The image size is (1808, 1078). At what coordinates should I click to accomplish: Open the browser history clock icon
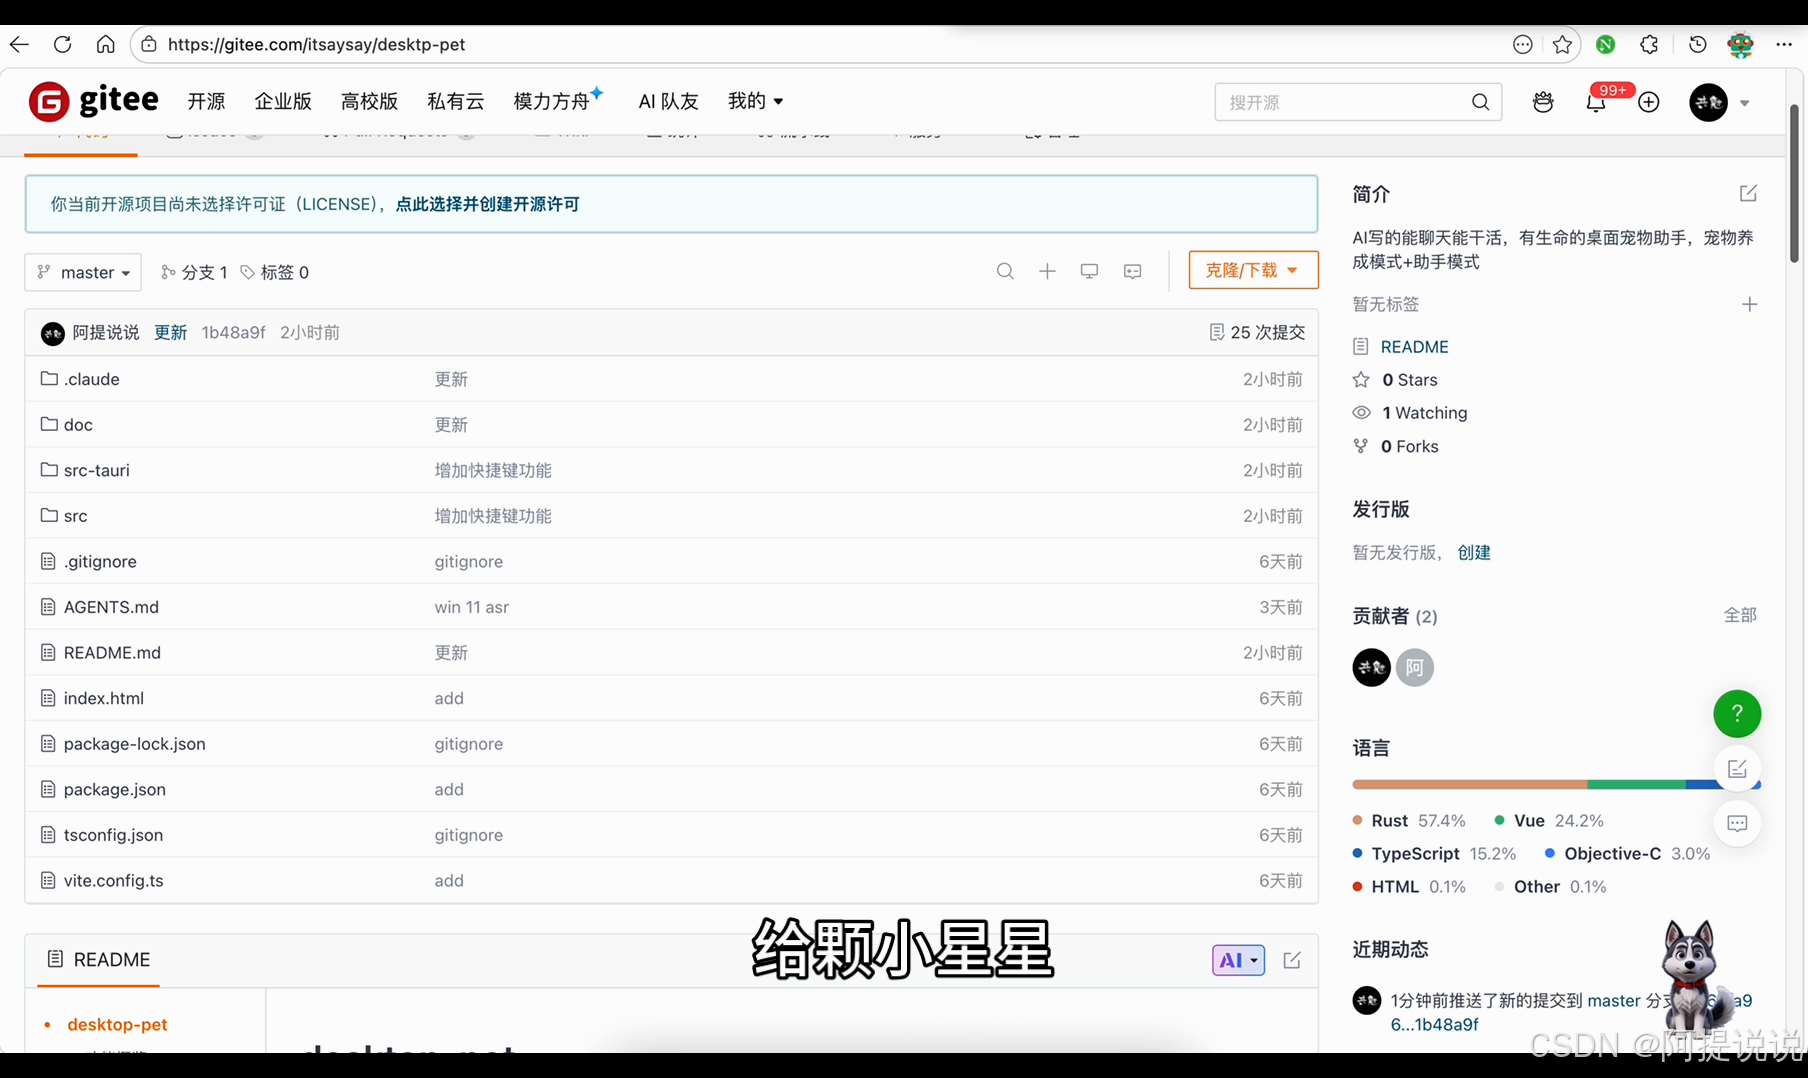[1697, 44]
